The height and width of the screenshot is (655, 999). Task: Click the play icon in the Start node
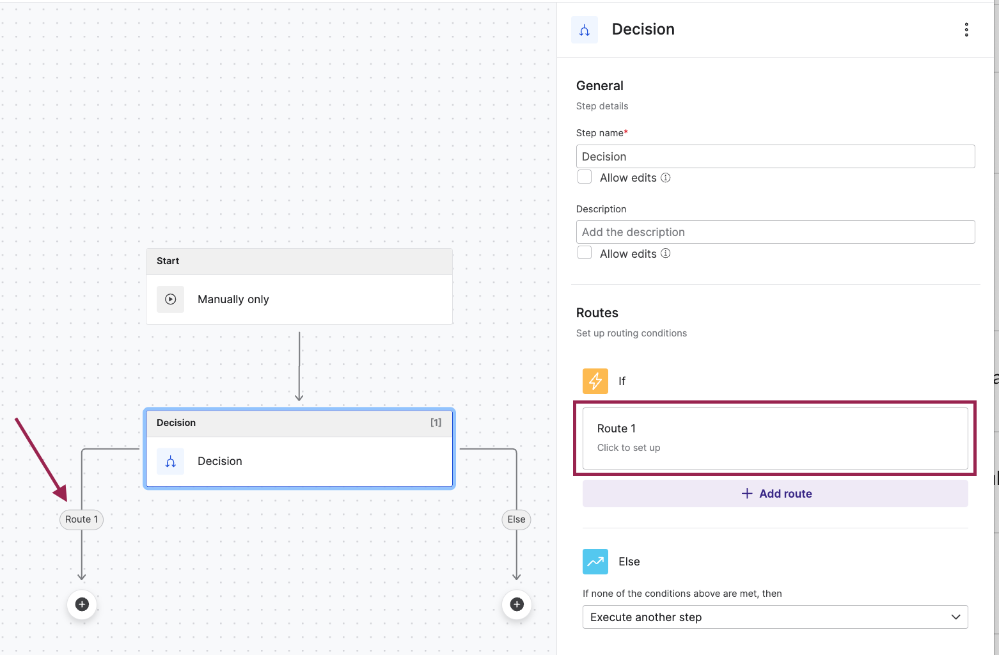coord(171,299)
